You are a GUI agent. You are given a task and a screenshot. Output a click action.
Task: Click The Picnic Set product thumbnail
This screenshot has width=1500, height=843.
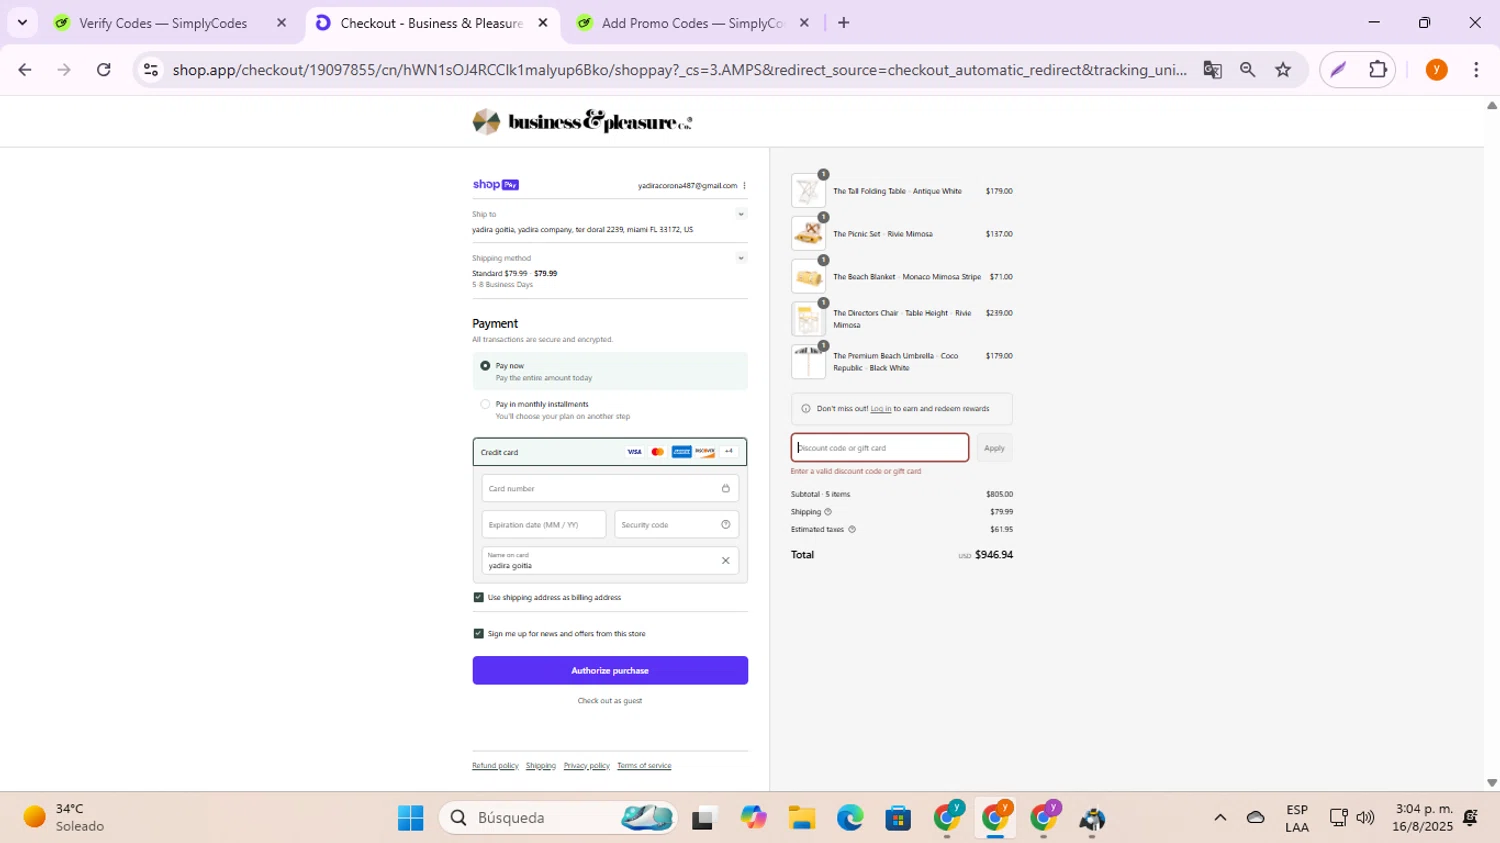coord(808,234)
